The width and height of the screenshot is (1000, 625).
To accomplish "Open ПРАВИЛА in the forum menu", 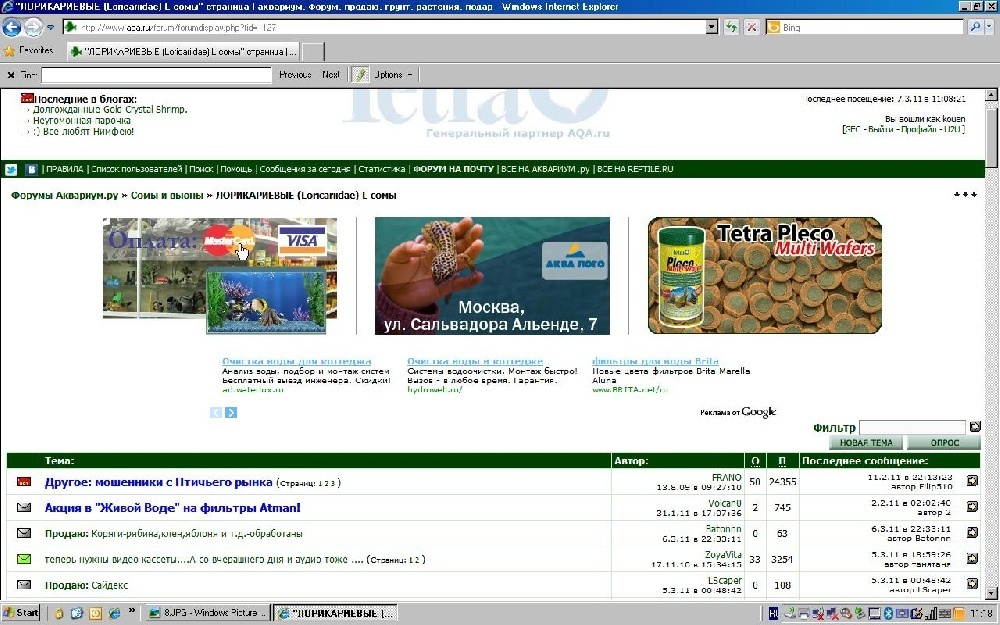I will 64,169.
